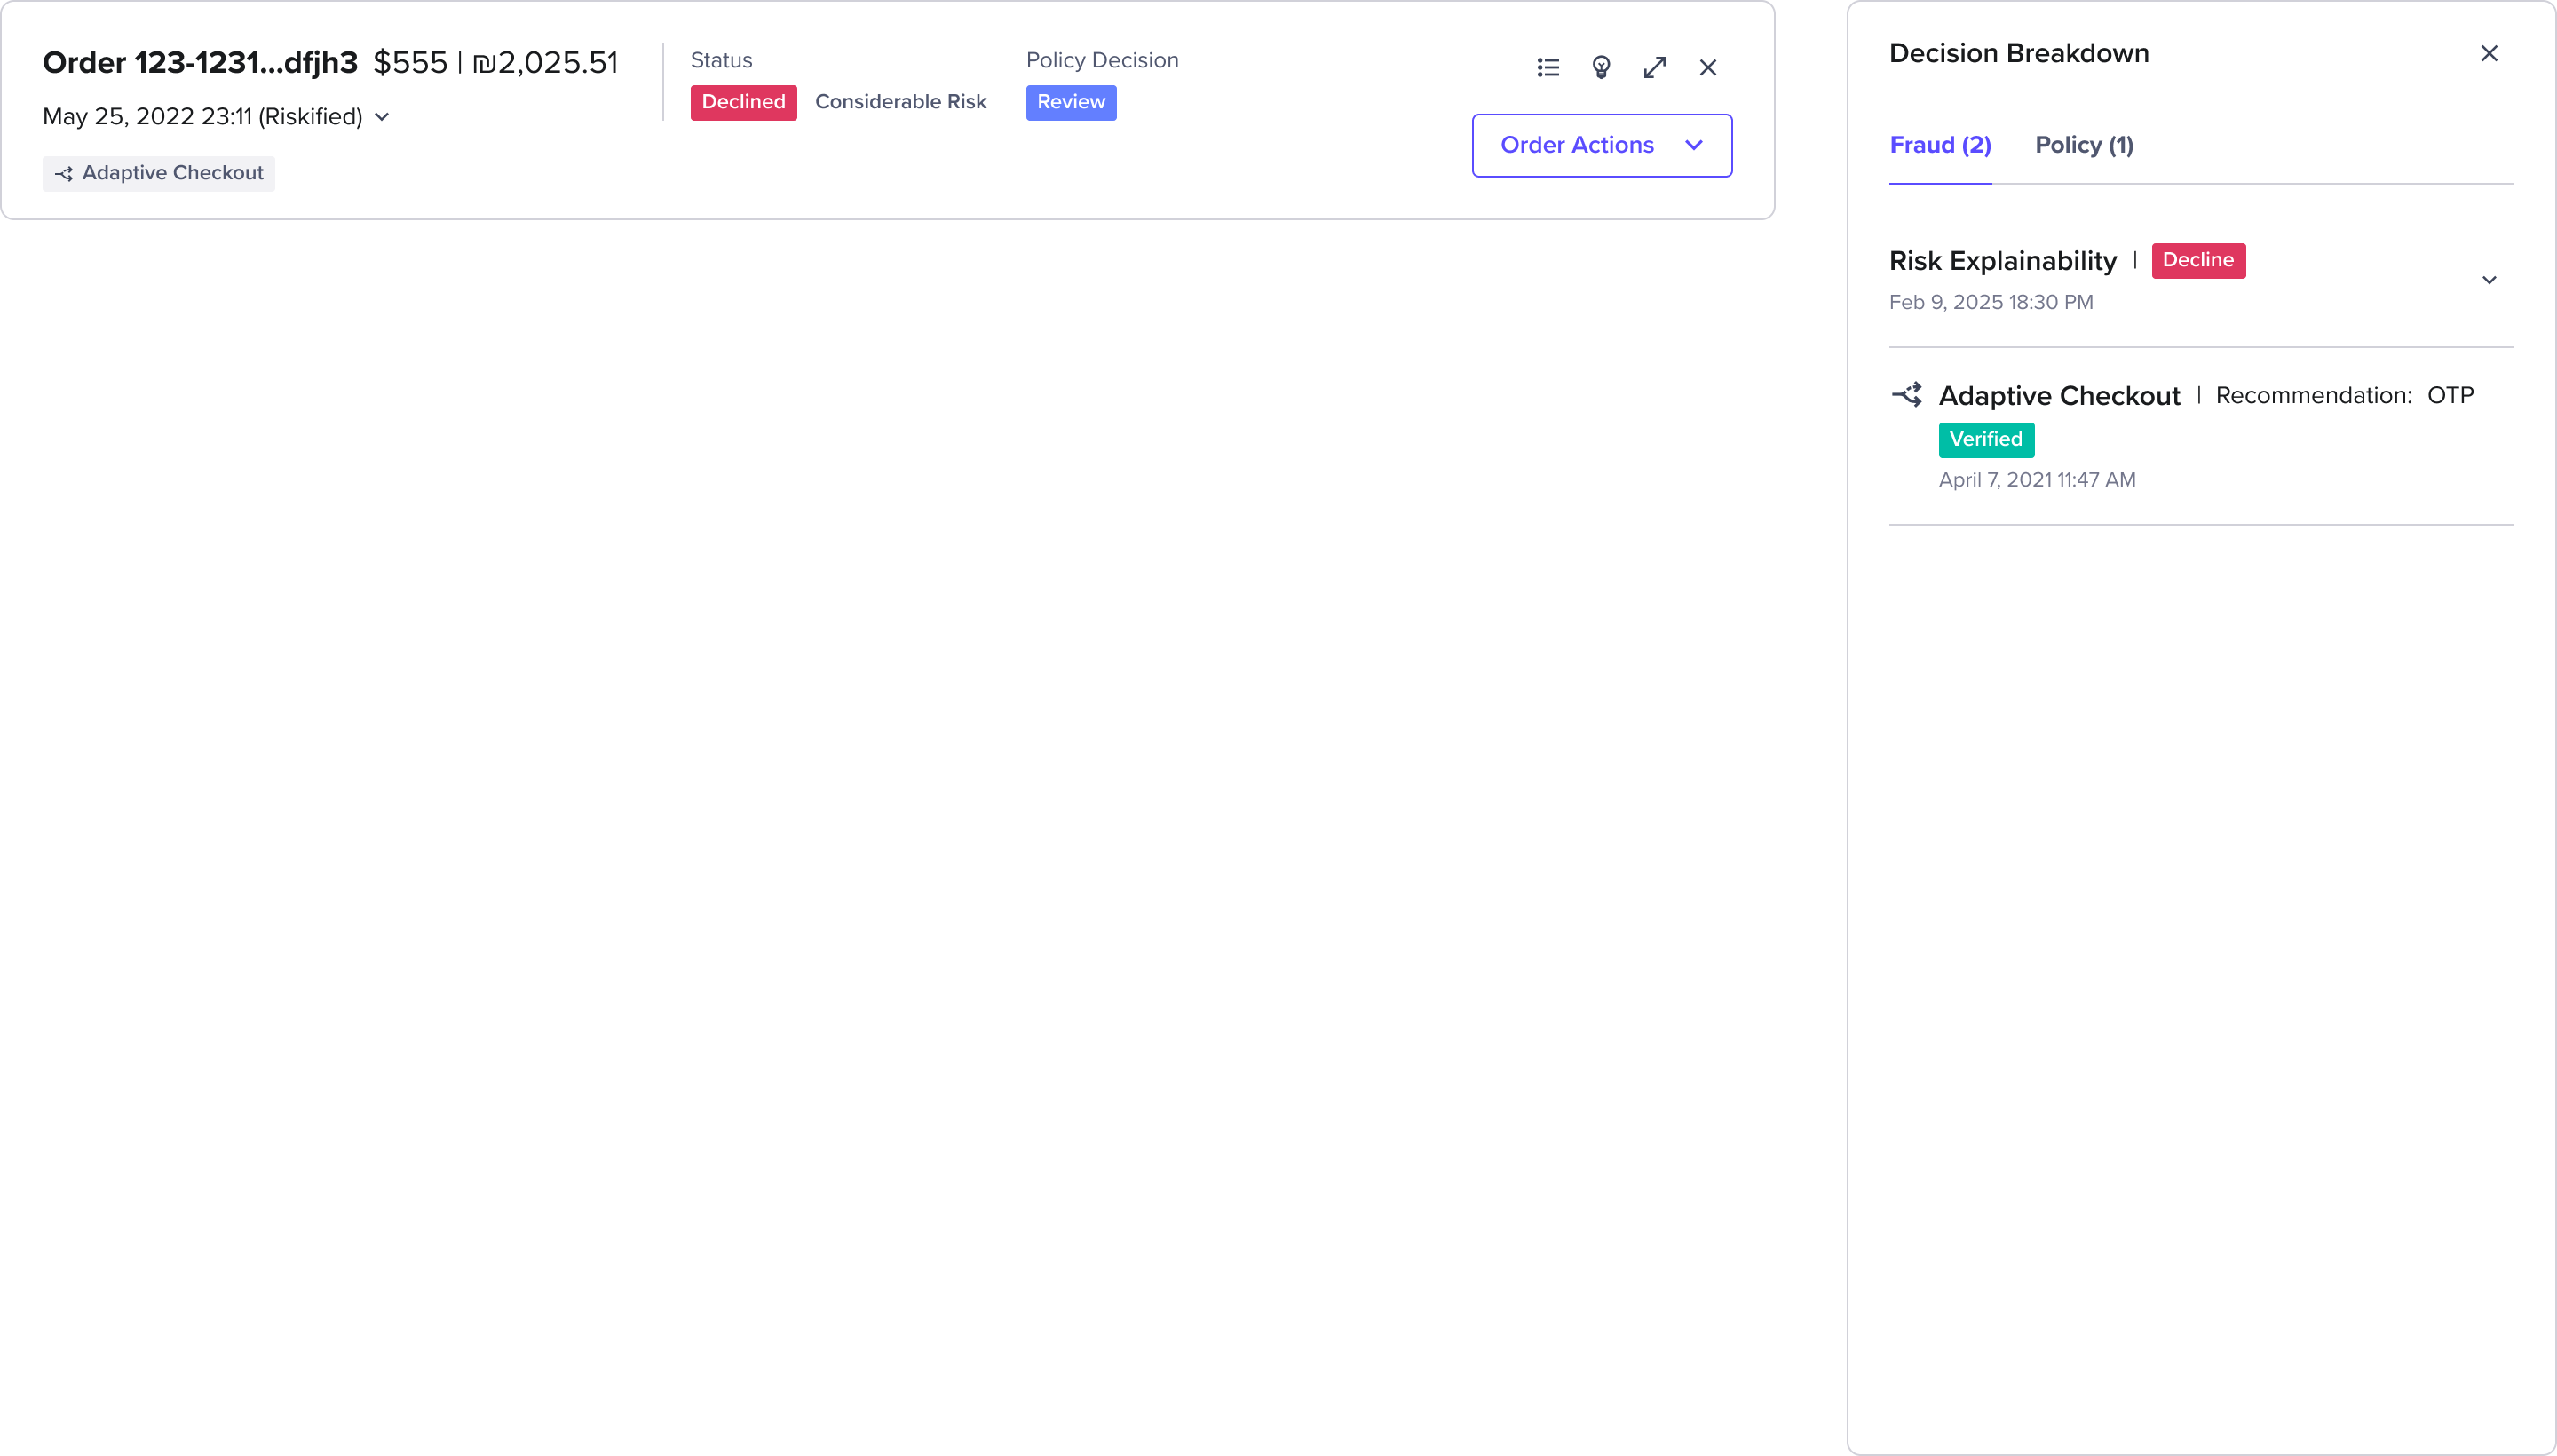
Task: Click the 'Policy Decision' label
Action: (1102, 61)
